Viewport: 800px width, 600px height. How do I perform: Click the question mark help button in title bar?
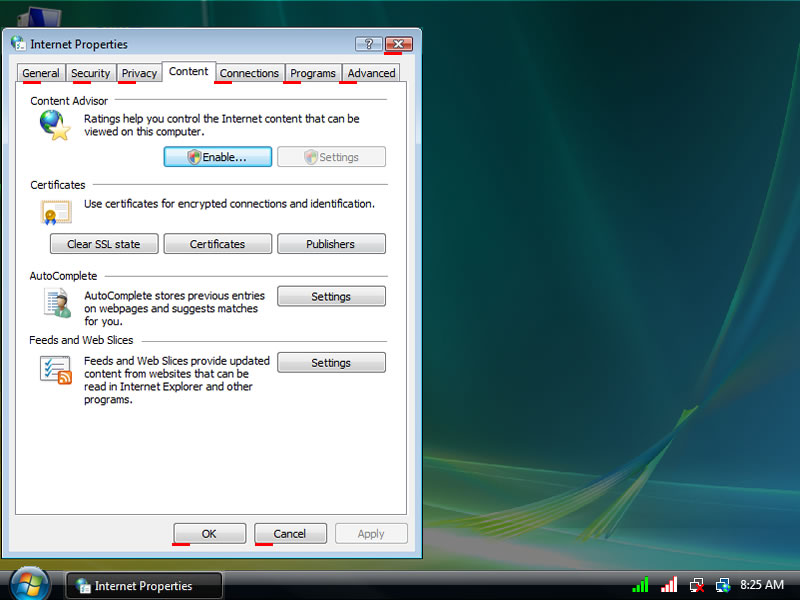pos(368,44)
